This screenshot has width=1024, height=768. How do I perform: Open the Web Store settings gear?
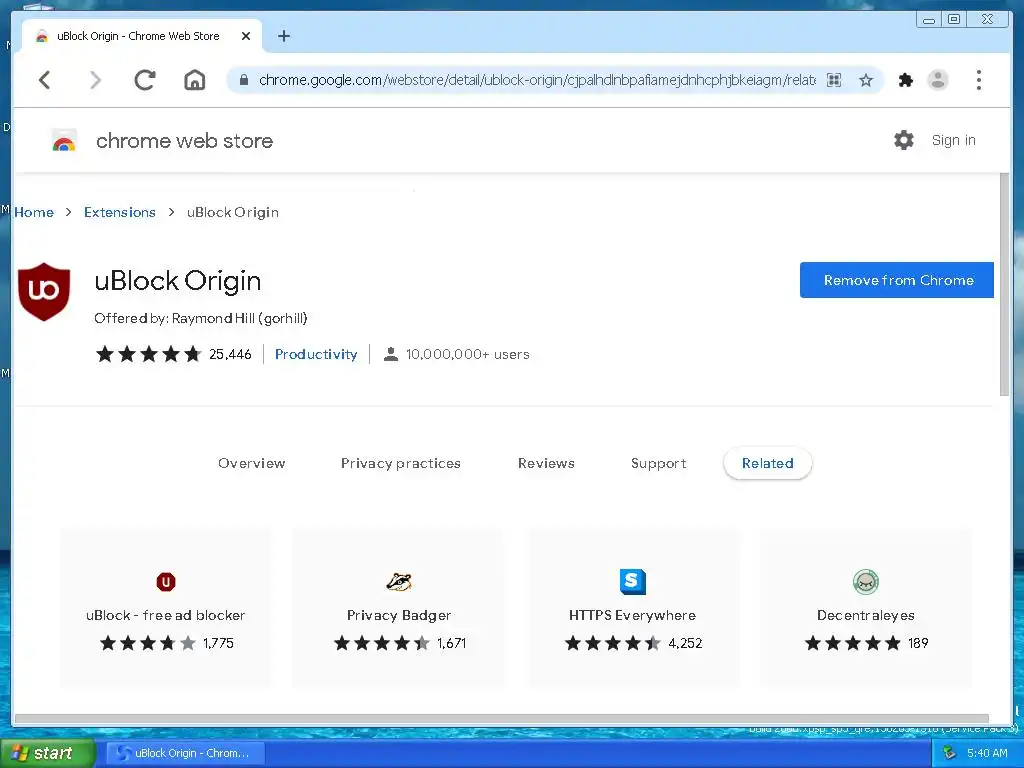pos(904,140)
